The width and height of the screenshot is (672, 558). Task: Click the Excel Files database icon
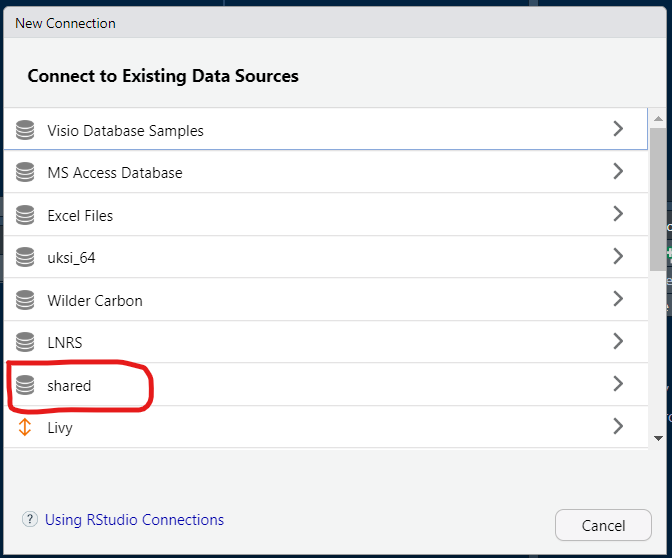tap(25, 215)
